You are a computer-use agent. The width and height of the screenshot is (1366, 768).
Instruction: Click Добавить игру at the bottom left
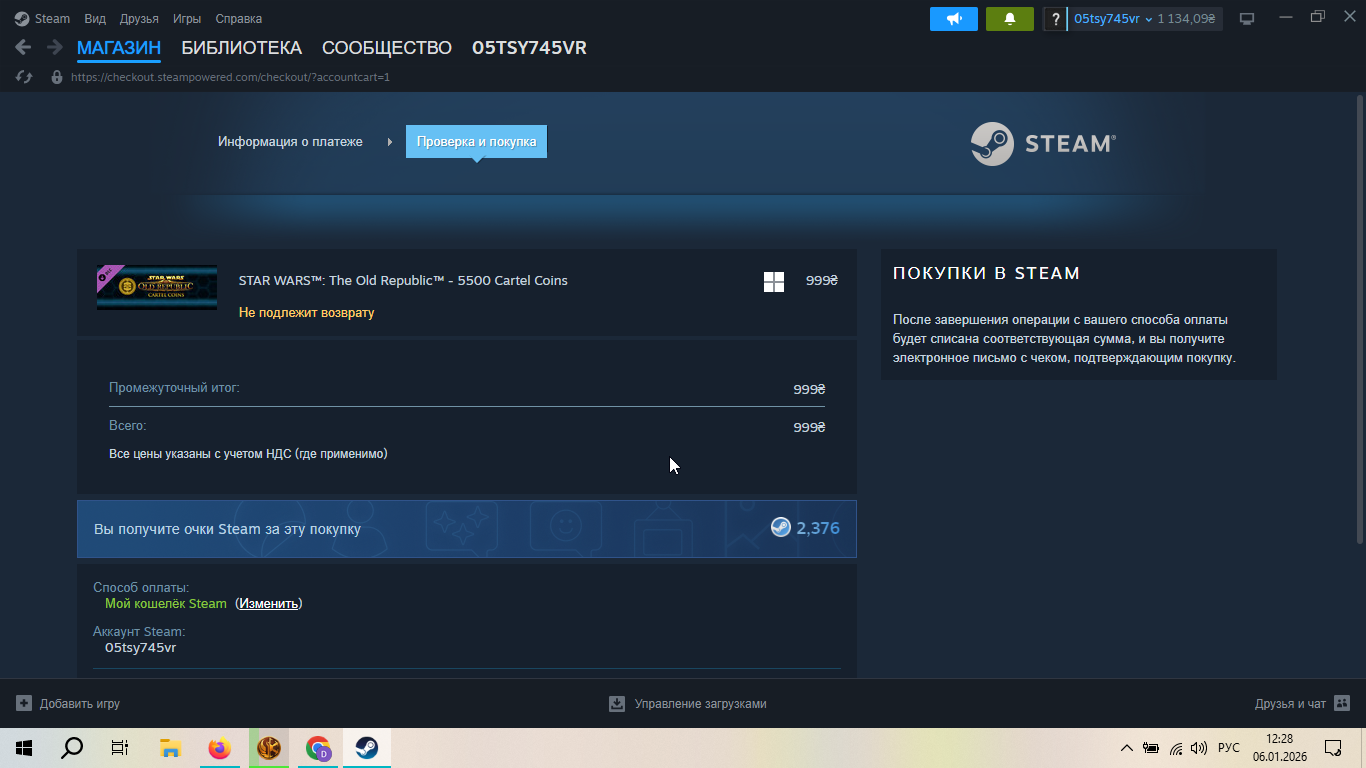tap(68, 704)
